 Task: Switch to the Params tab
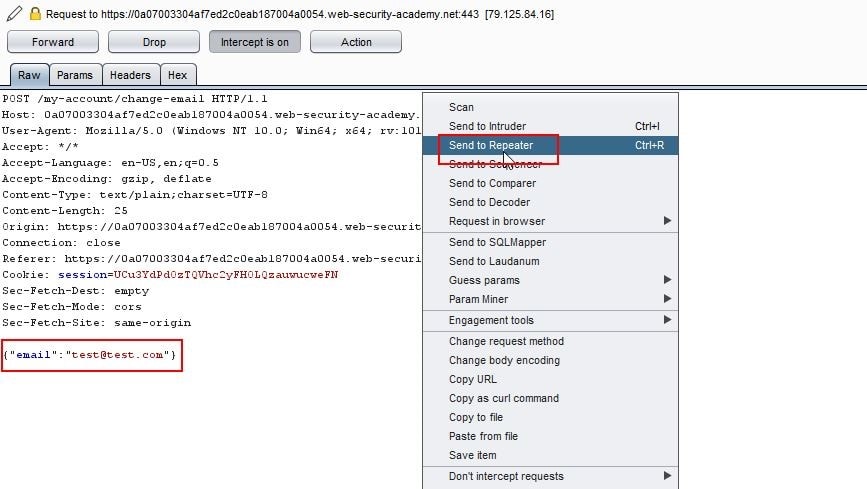(x=74, y=75)
